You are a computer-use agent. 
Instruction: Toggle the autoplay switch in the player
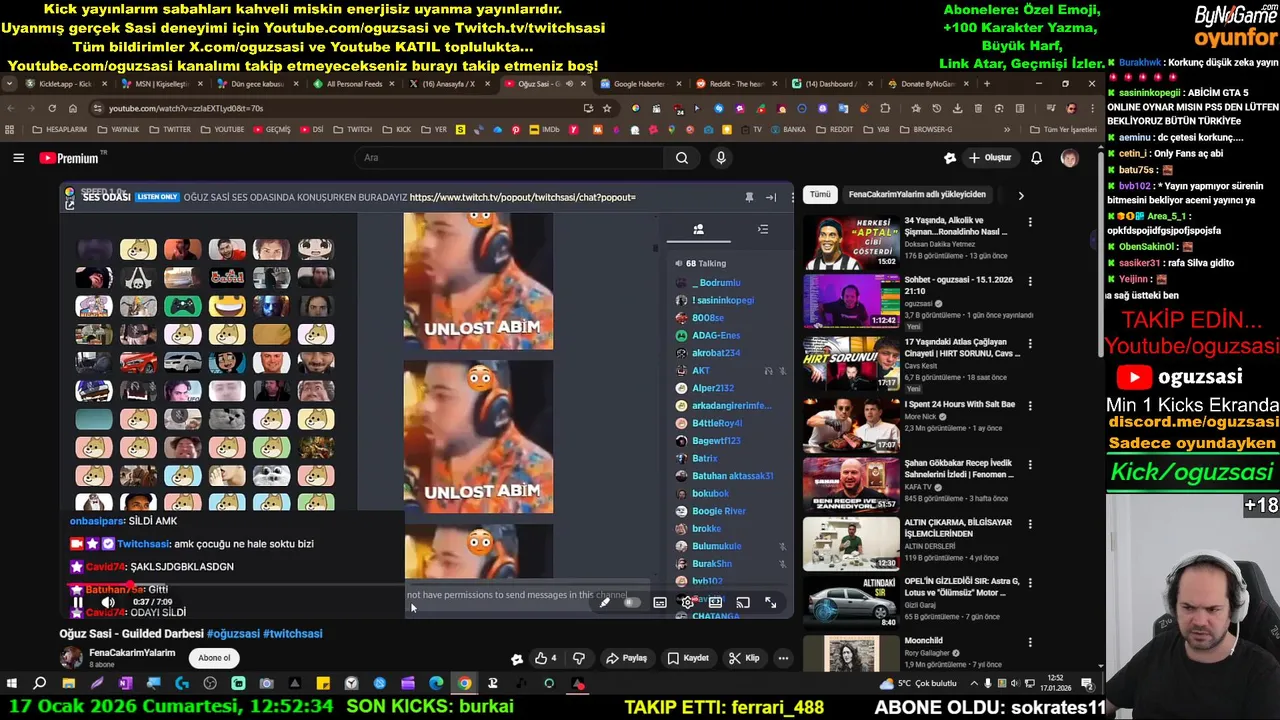631,603
